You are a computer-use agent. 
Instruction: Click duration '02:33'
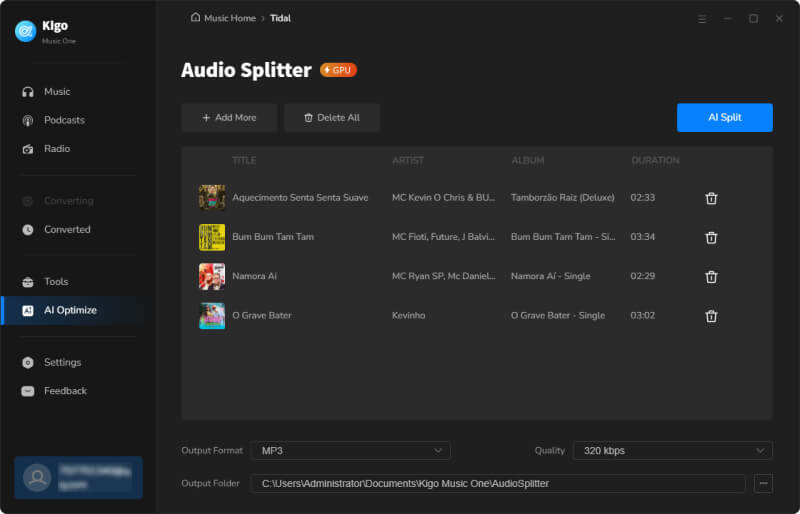(642, 198)
